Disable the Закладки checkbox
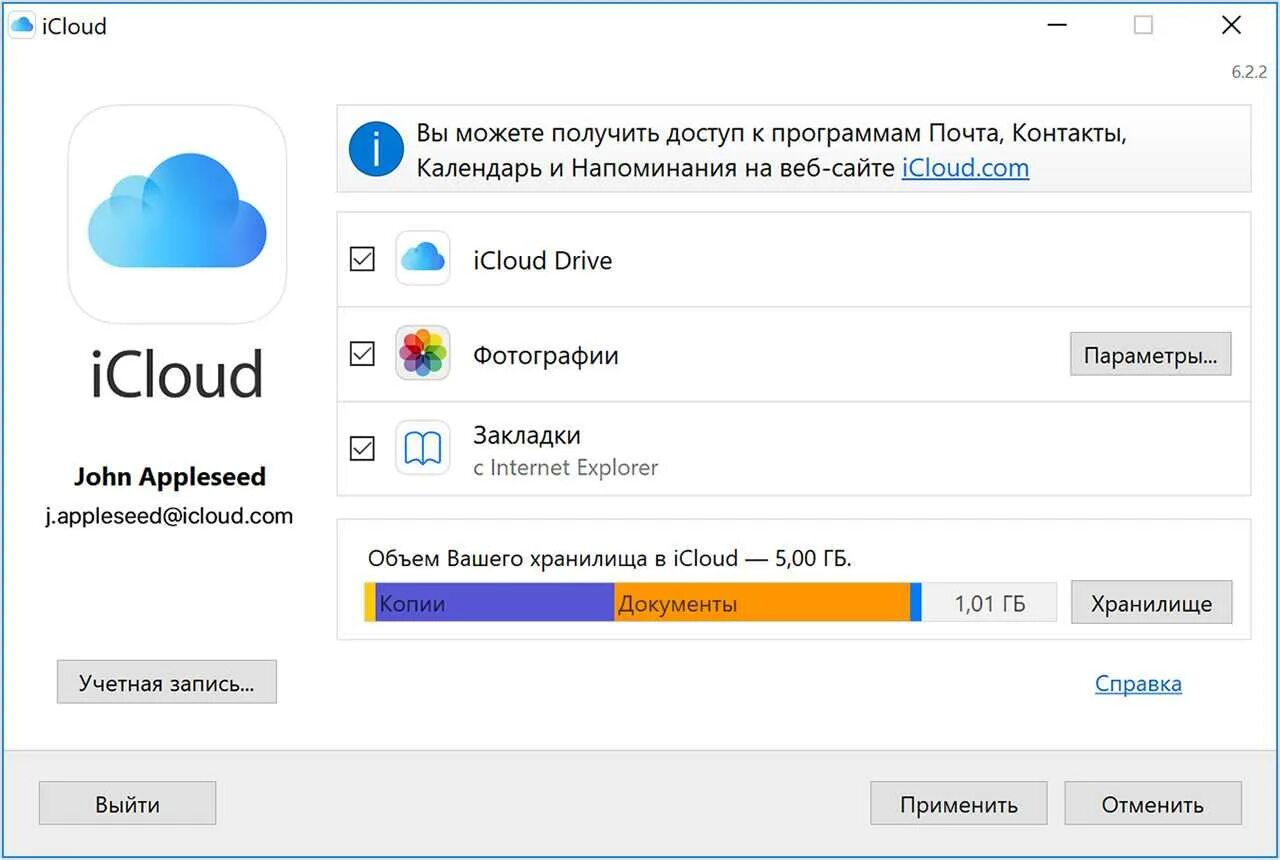The width and height of the screenshot is (1280, 860). point(362,448)
